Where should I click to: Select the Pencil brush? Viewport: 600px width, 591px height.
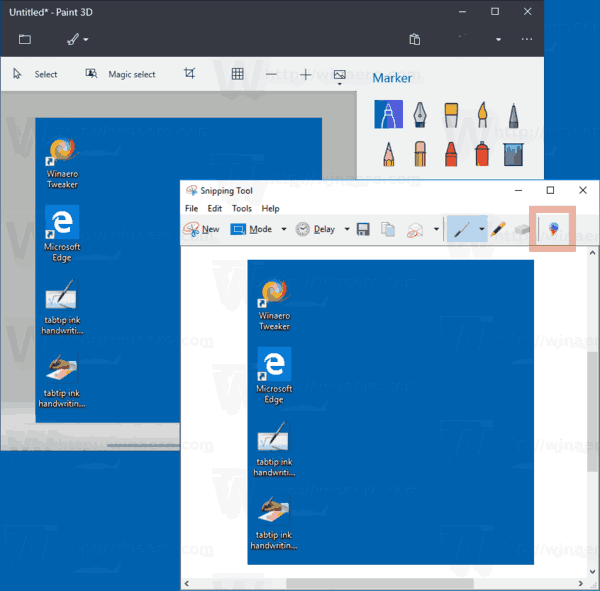click(388, 154)
